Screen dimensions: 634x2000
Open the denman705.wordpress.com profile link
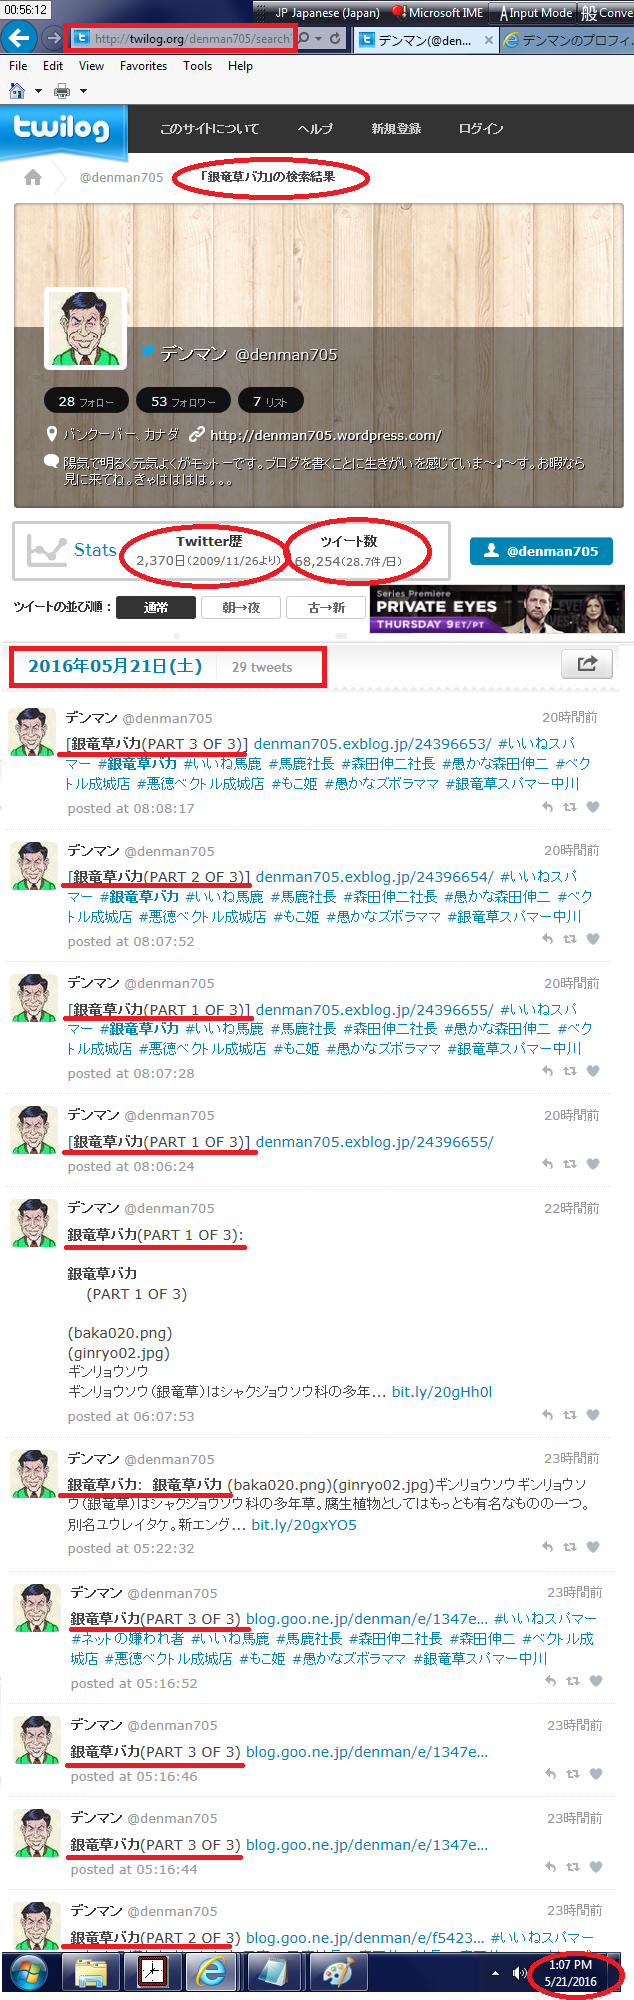(325, 435)
